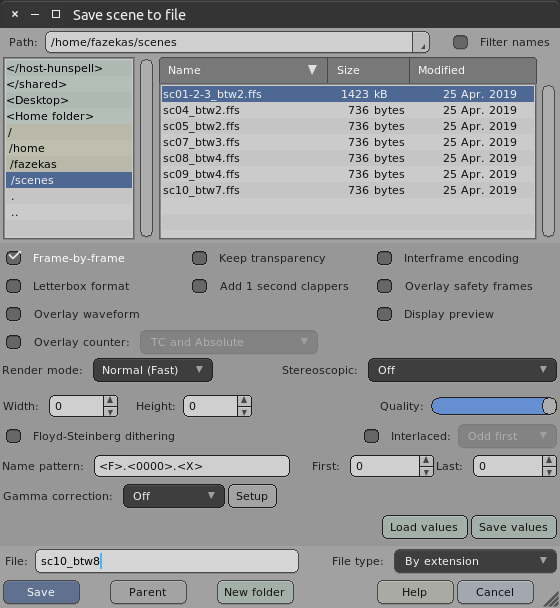The image size is (560, 608).
Task: Enable the Keep transparency checkbox
Action: [199, 258]
